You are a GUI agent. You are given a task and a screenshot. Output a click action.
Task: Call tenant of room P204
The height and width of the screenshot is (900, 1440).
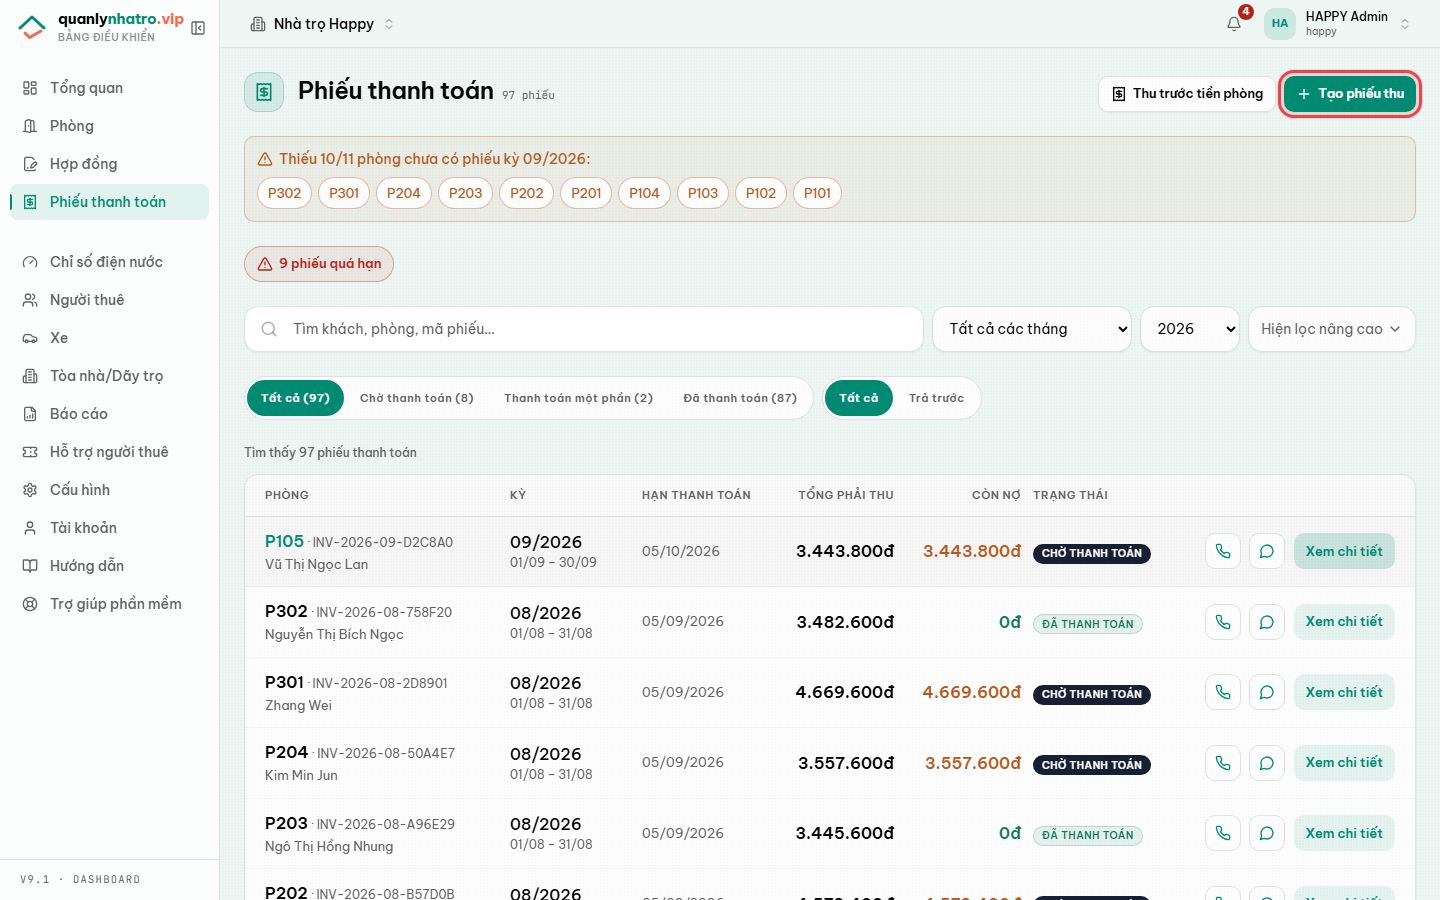pyautogui.click(x=1223, y=763)
